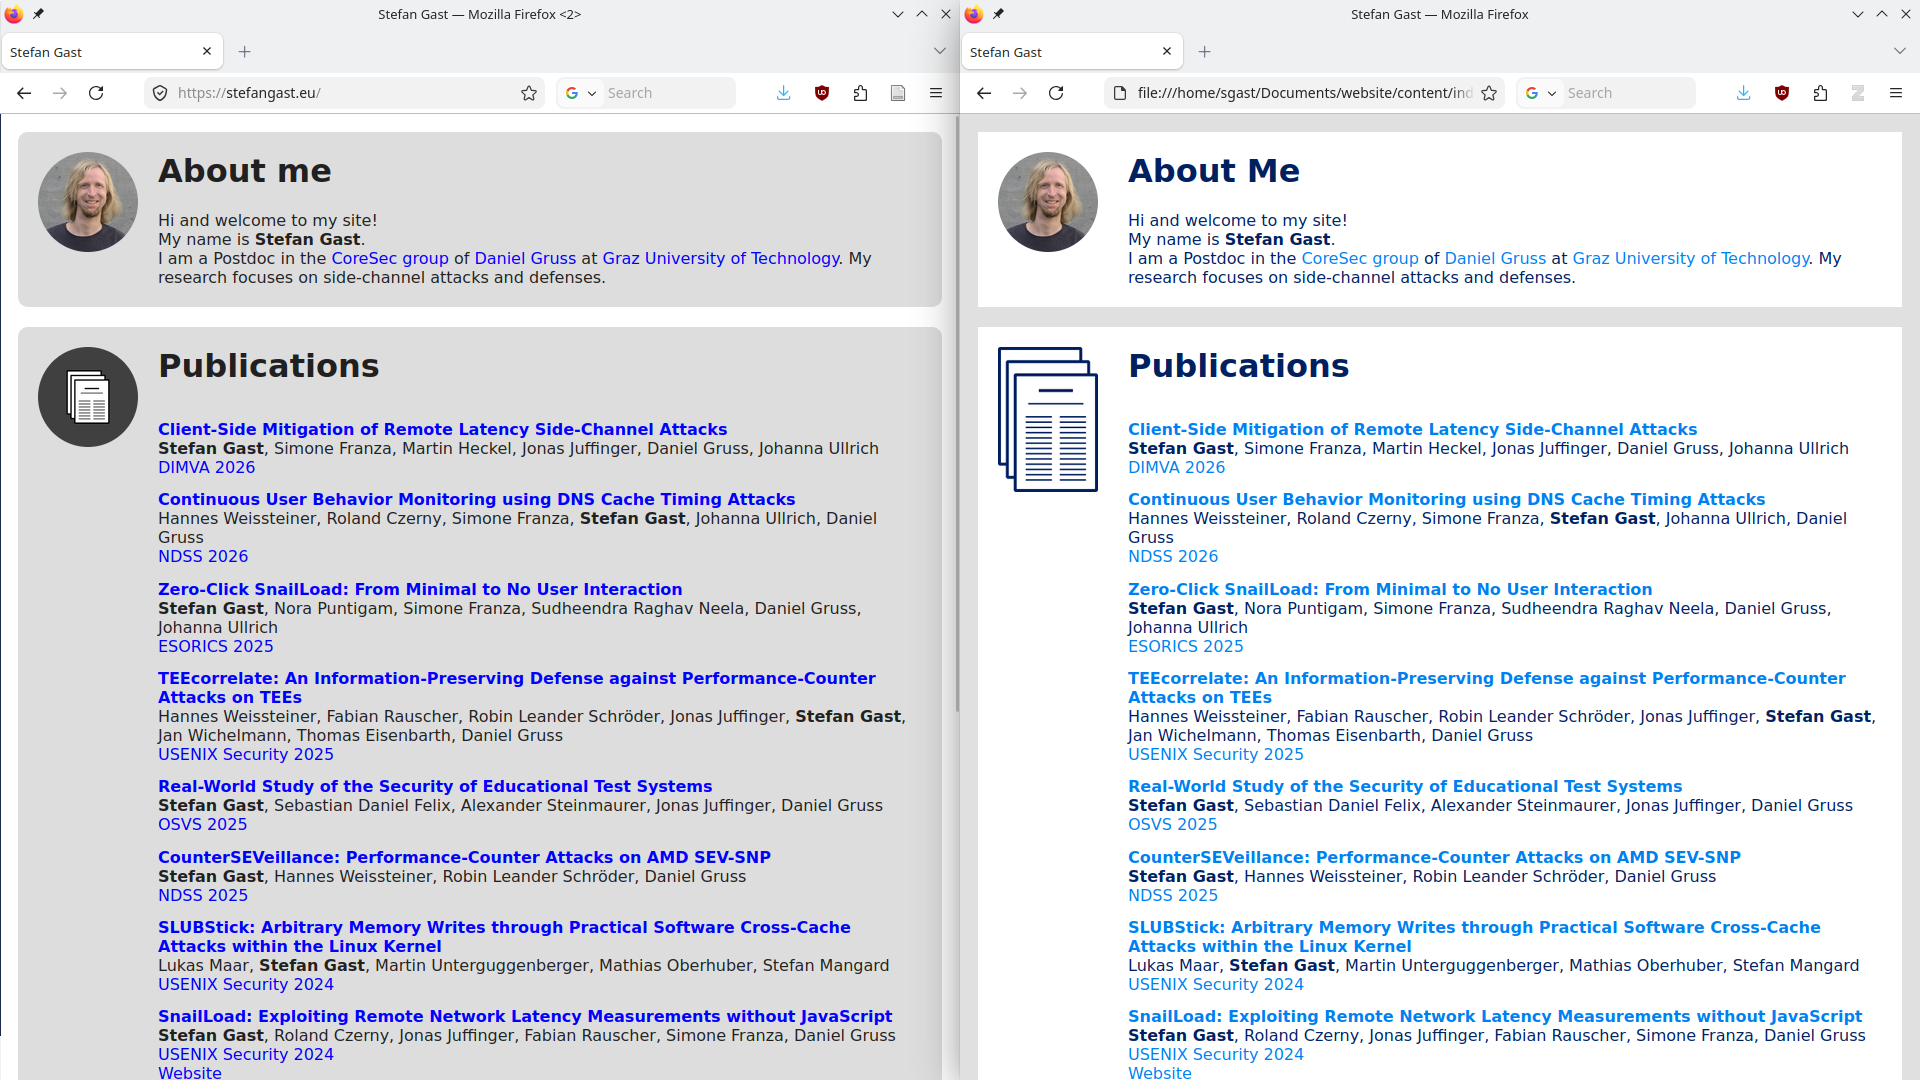Image resolution: width=1920 pixels, height=1080 pixels.
Task: Open Zero-Click SnailLoad paper in stefangast.eu window
Action: click(420, 589)
